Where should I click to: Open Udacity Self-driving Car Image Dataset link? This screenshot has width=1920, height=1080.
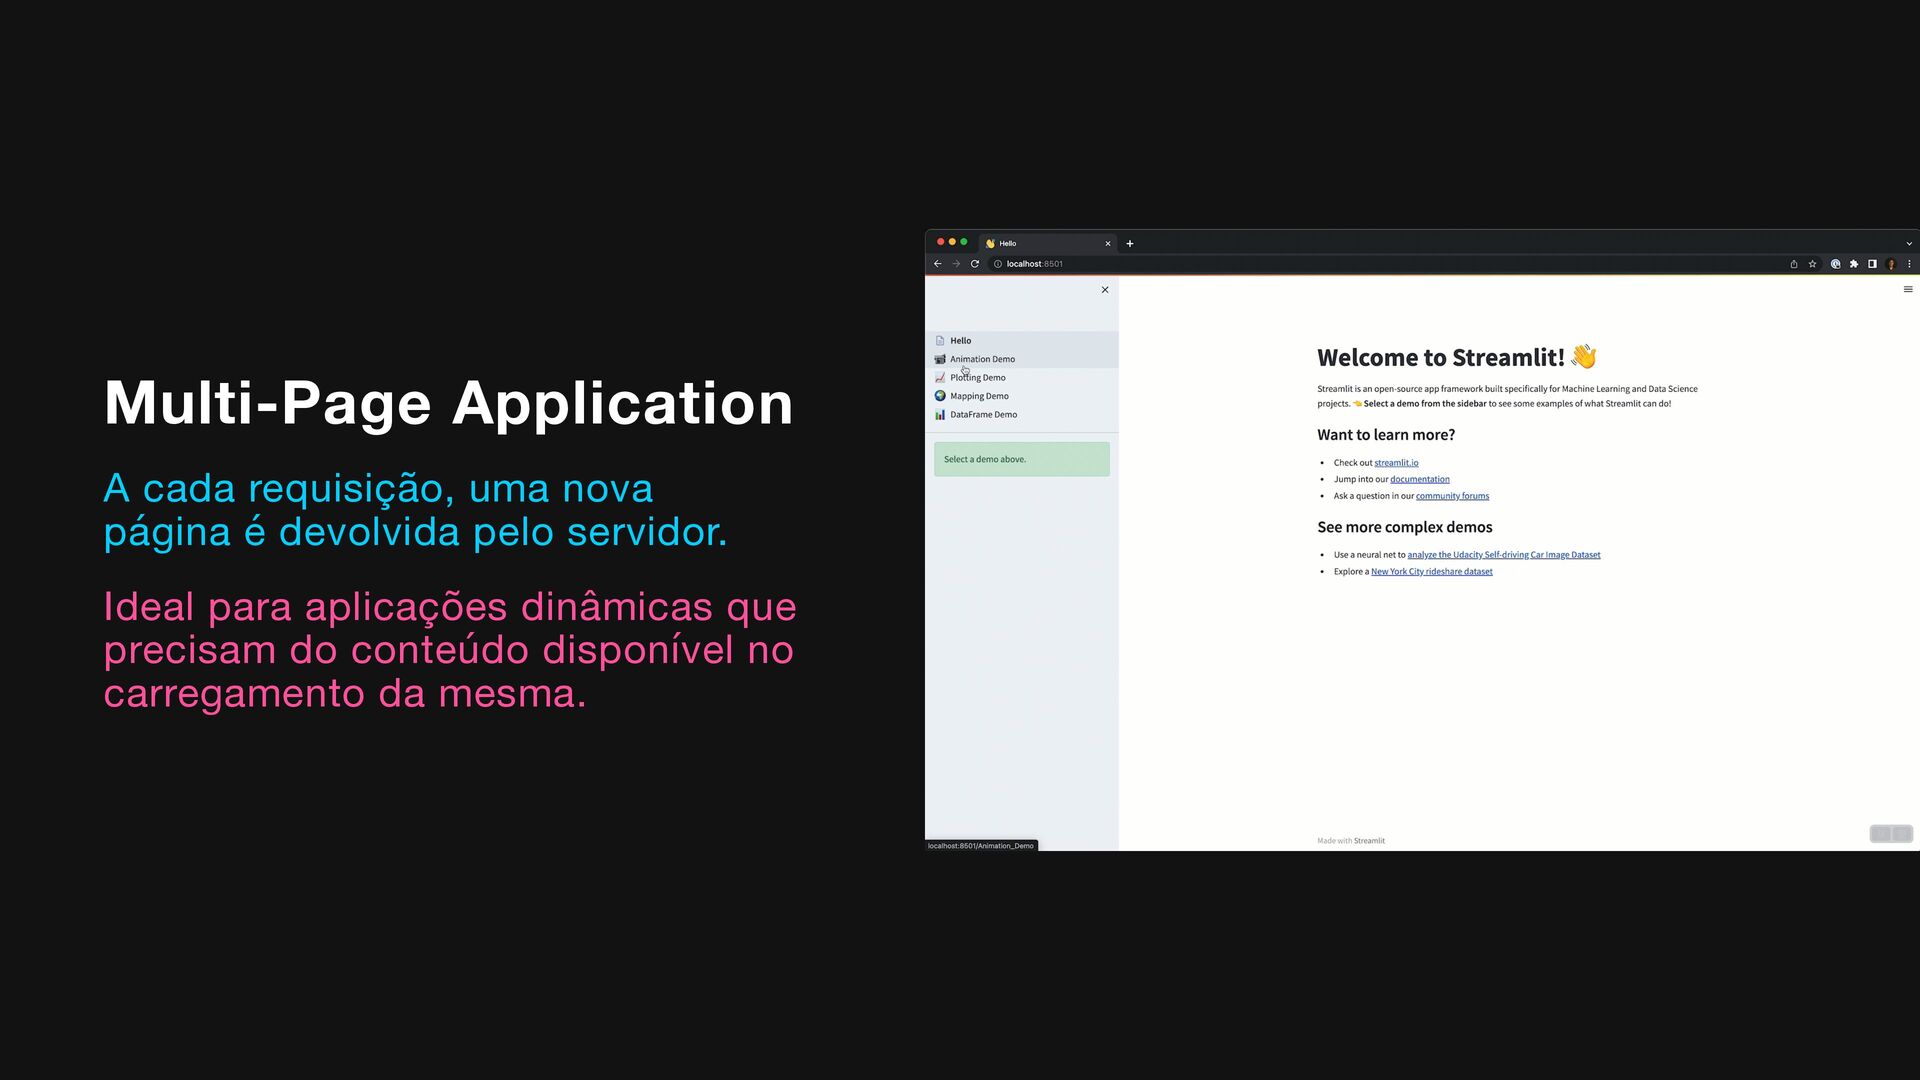point(1504,555)
